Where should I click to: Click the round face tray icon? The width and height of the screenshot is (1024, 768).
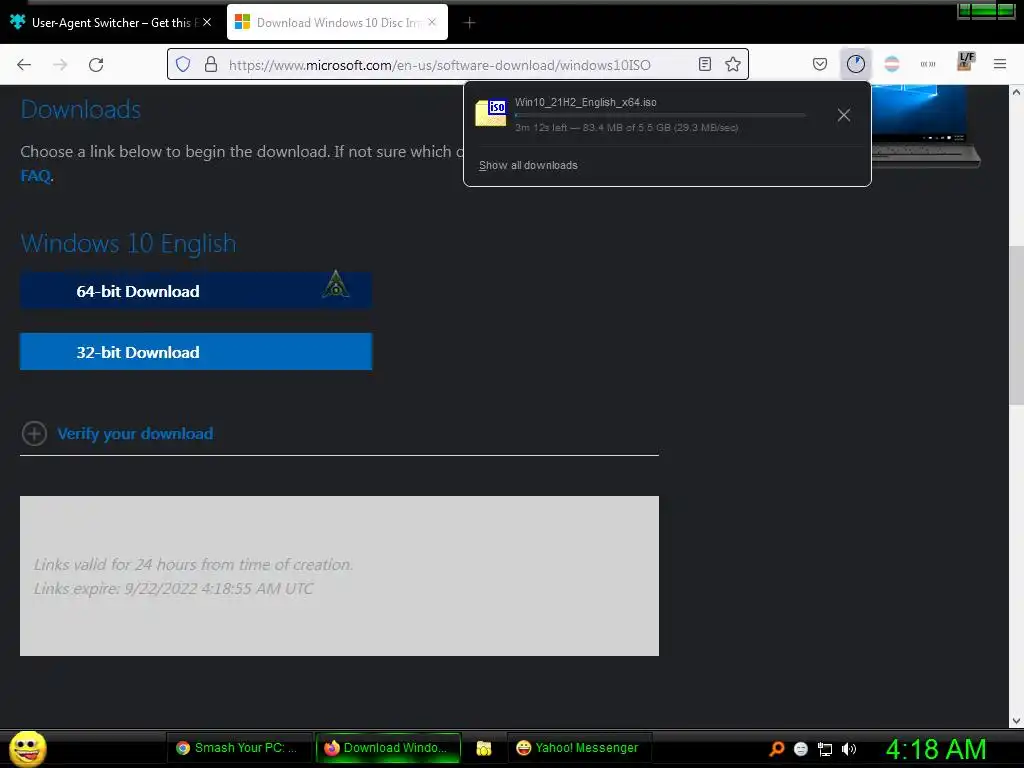[801, 749]
